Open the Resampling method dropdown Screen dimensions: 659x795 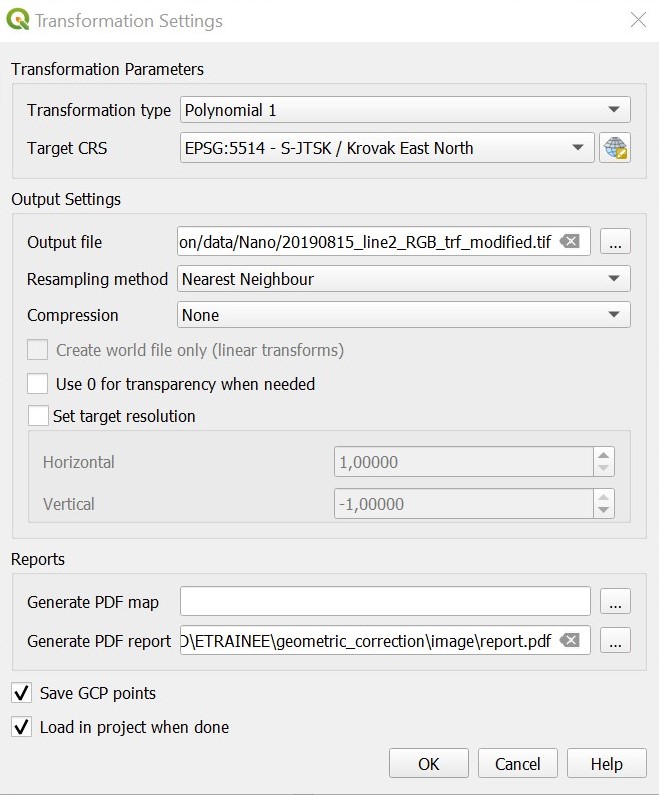tap(404, 279)
